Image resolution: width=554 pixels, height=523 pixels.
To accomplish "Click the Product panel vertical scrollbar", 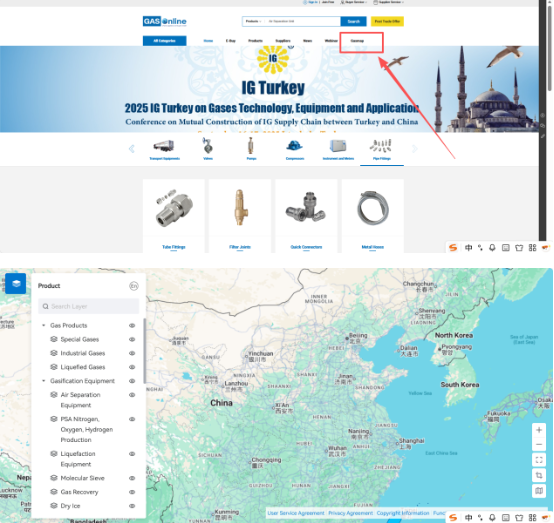I will click(144, 351).
